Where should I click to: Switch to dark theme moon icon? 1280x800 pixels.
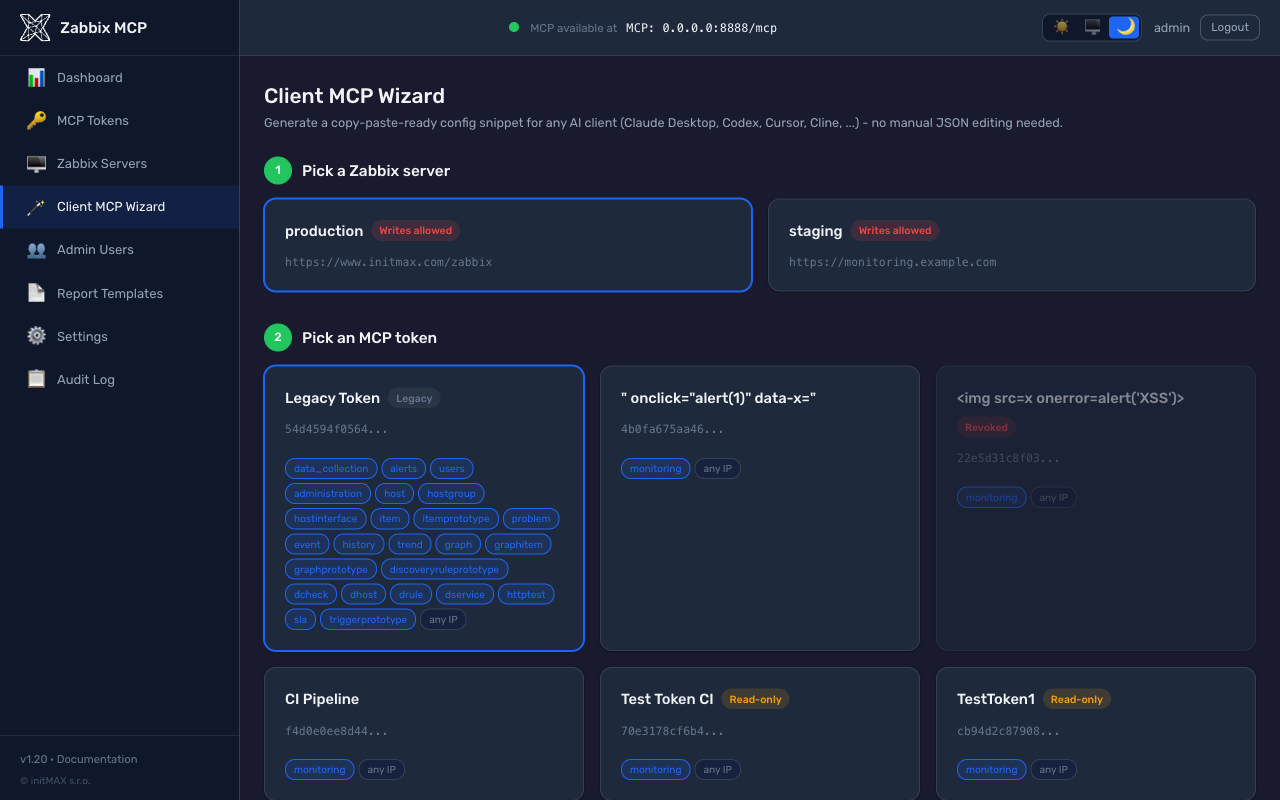pos(1125,27)
